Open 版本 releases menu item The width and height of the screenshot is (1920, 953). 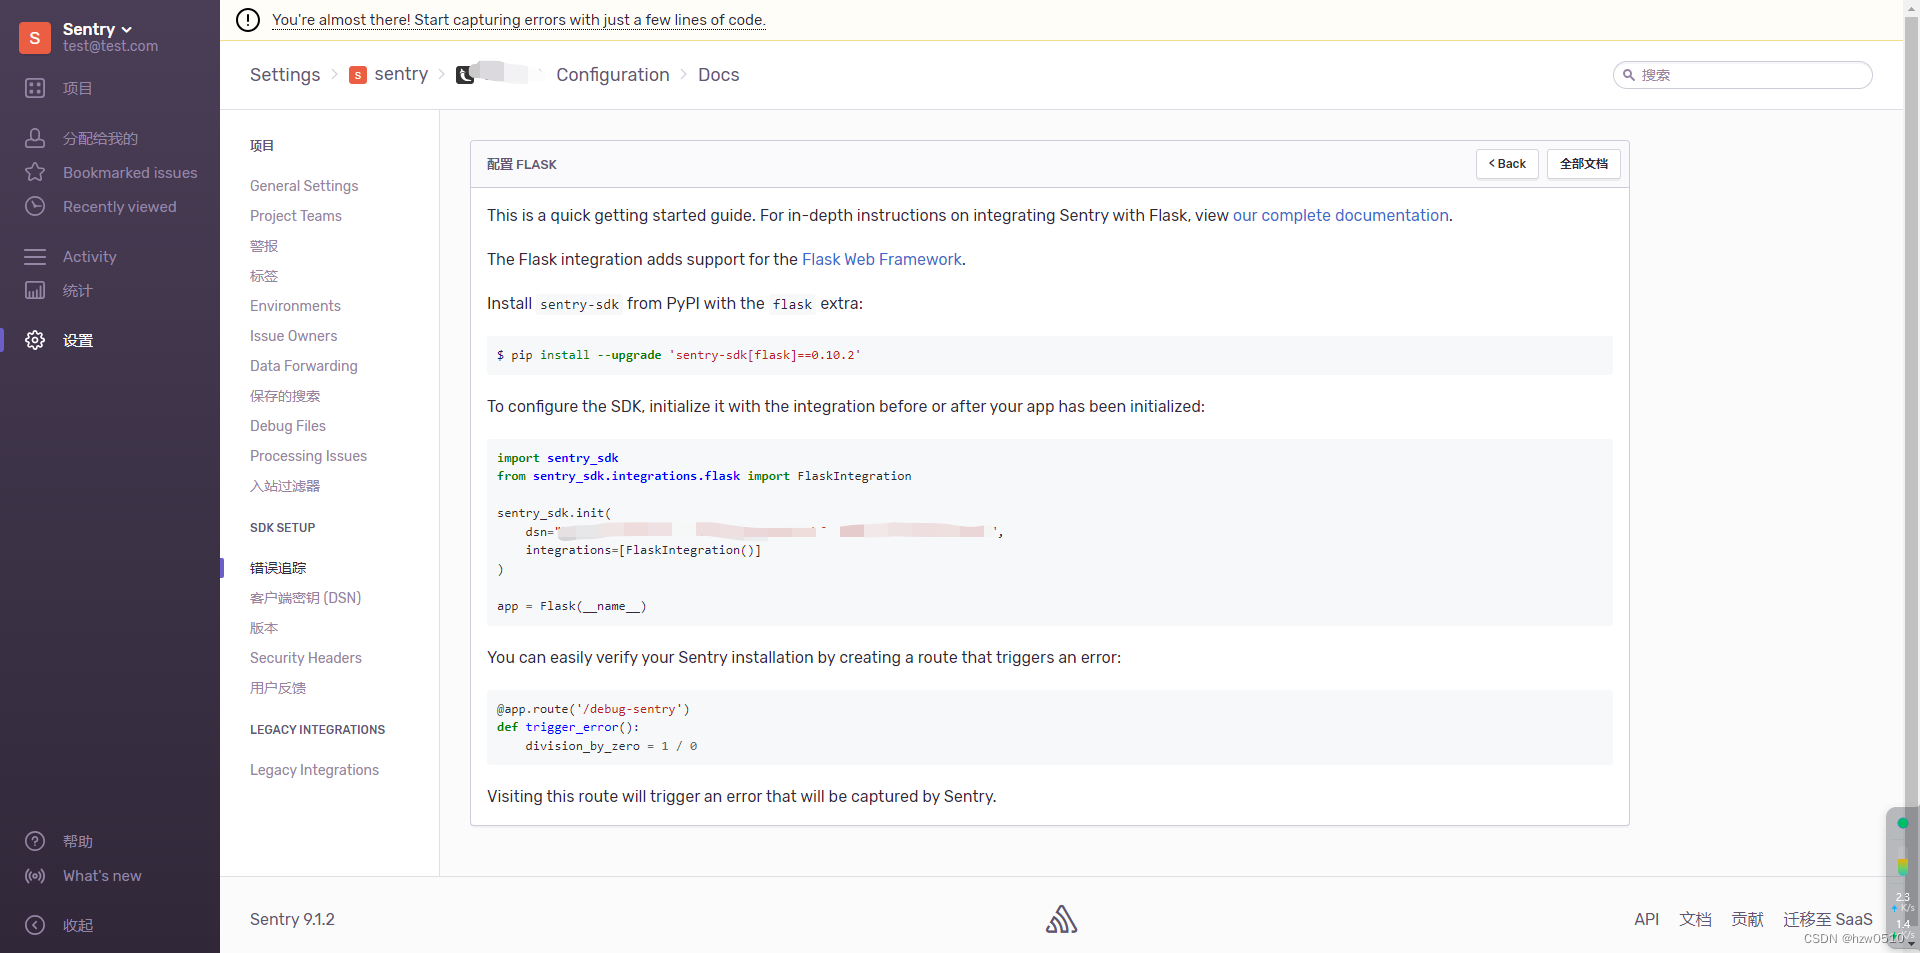click(x=264, y=628)
